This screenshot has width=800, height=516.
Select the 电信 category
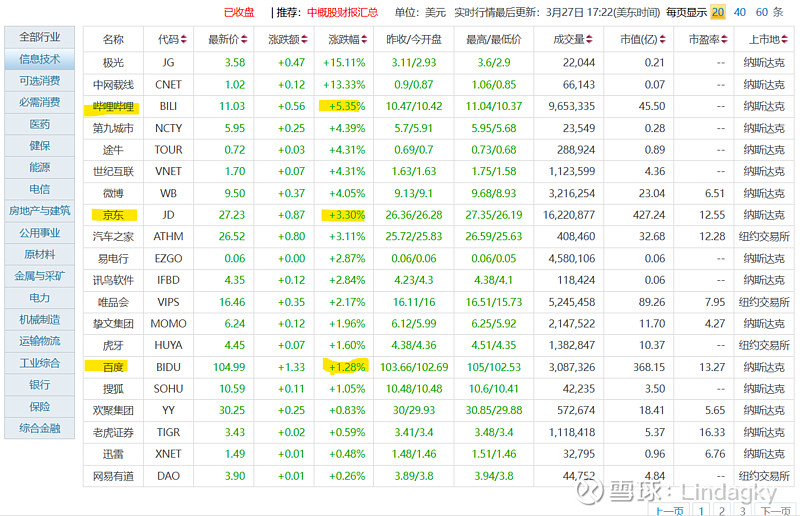[40, 189]
